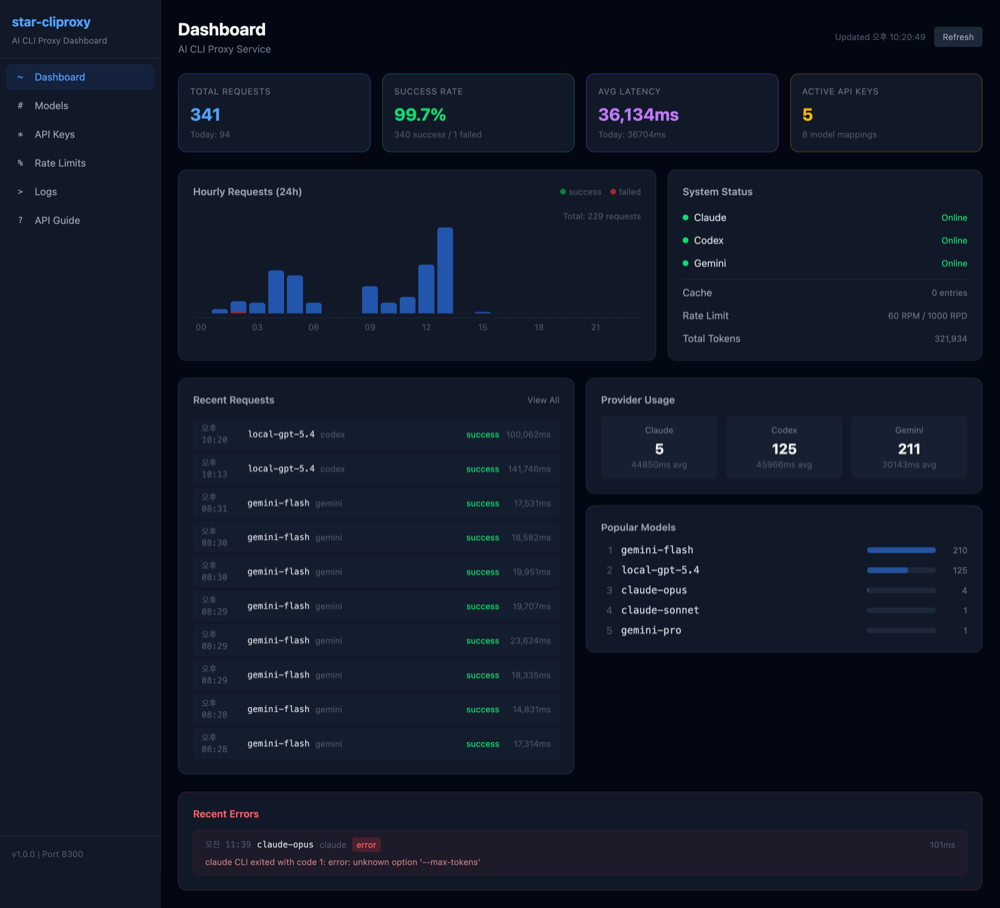This screenshot has width=1000, height=908.
Task: Navigate to Rate Limits
Action: pos(80,163)
